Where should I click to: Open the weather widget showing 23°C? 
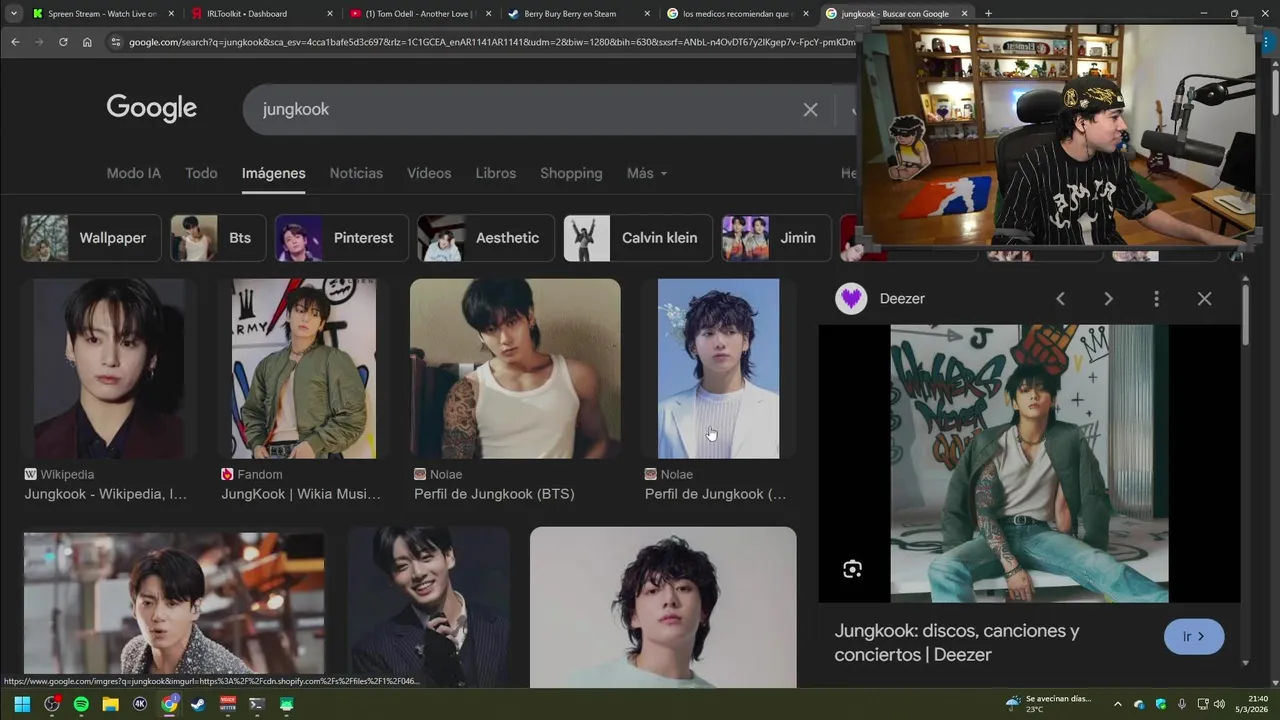[1048, 704]
